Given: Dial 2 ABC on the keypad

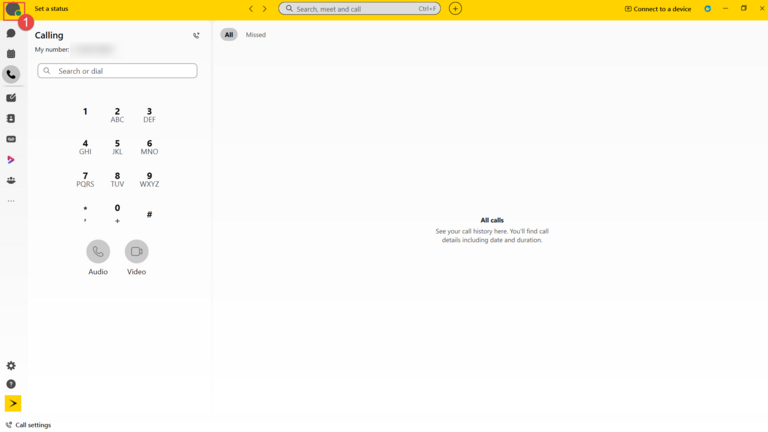Looking at the screenshot, I should pyautogui.click(x=117, y=115).
